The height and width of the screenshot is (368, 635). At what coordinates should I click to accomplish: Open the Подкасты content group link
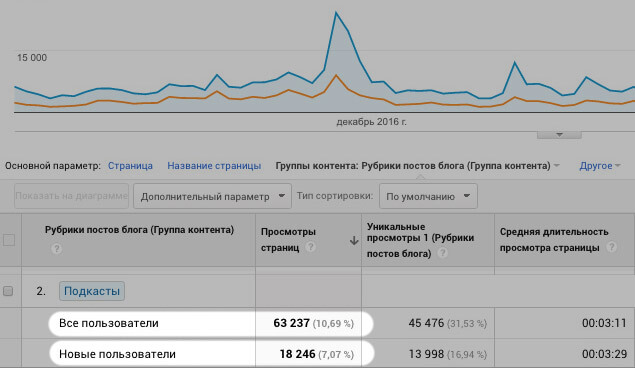92,291
